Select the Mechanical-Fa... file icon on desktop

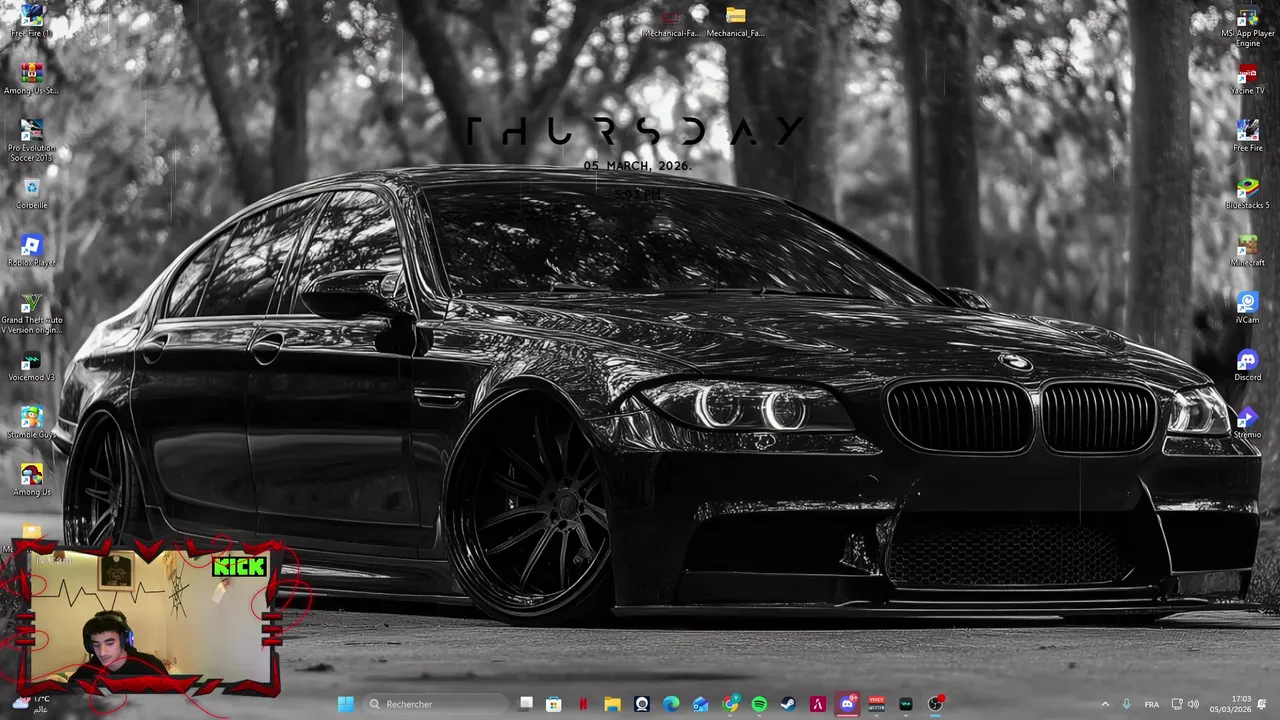[x=671, y=21]
